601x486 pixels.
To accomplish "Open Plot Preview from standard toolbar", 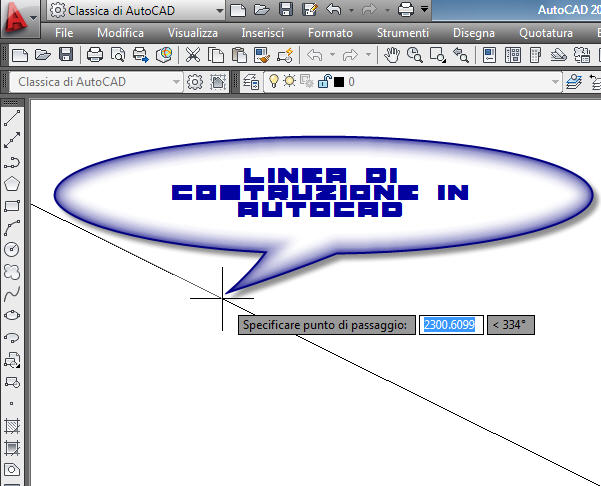I will point(118,55).
